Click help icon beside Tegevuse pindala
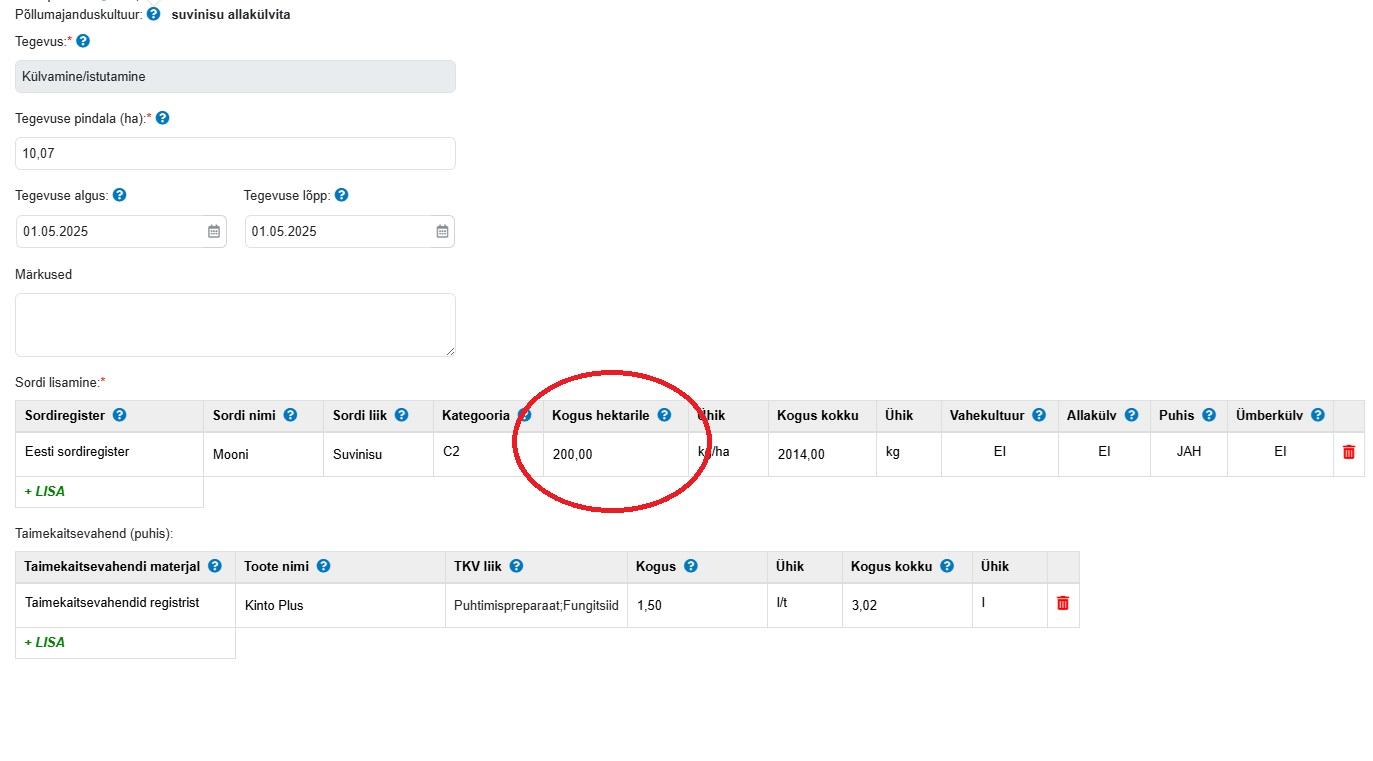The width and height of the screenshot is (1373, 761). click(x=163, y=118)
